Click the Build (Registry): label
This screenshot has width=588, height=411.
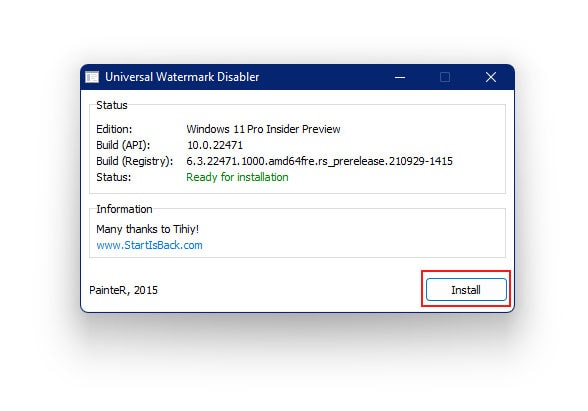click(x=135, y=161)
